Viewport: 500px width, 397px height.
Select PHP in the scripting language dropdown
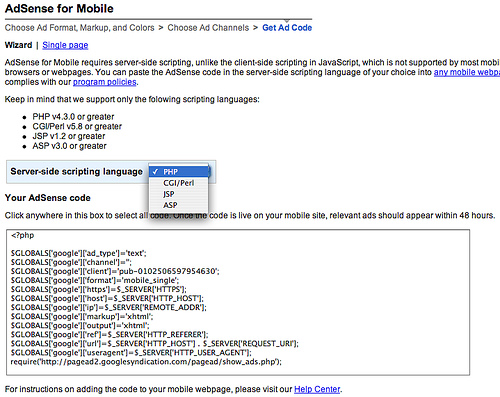point(179,172)
